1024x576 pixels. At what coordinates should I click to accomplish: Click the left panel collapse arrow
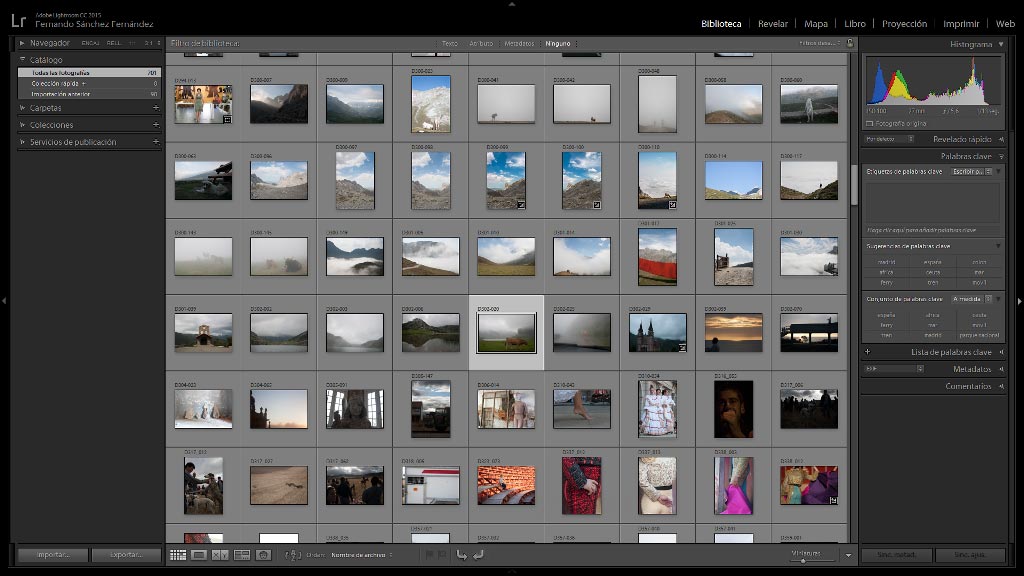4,301
